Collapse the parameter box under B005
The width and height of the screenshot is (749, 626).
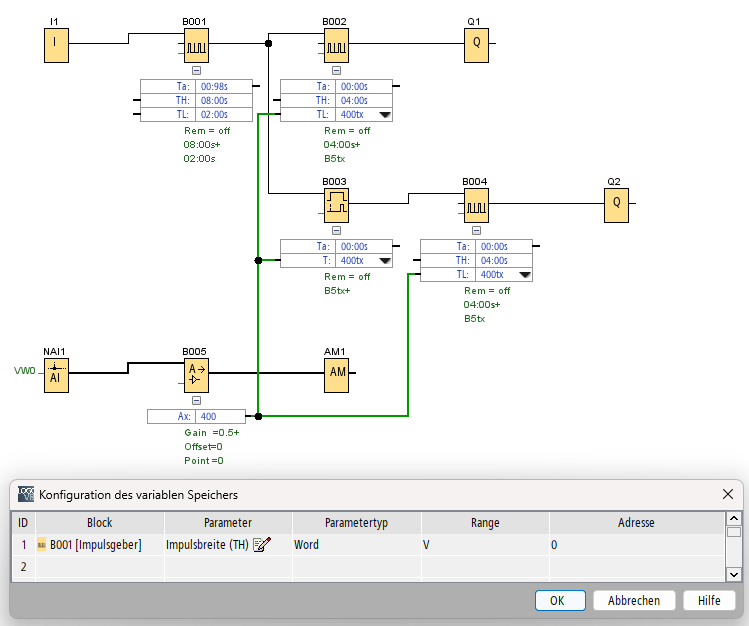pyautogui.click(x=196, y=400)
